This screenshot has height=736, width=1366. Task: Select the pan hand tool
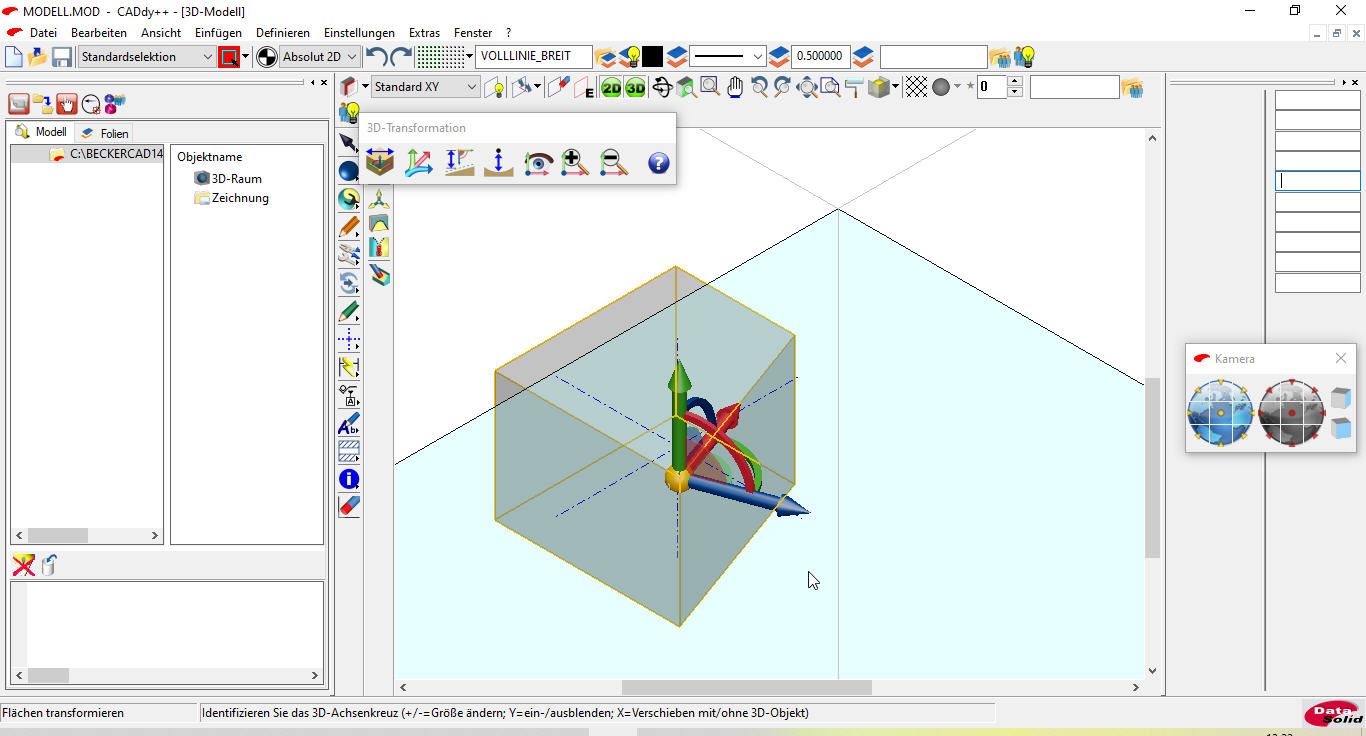(735, 88)
